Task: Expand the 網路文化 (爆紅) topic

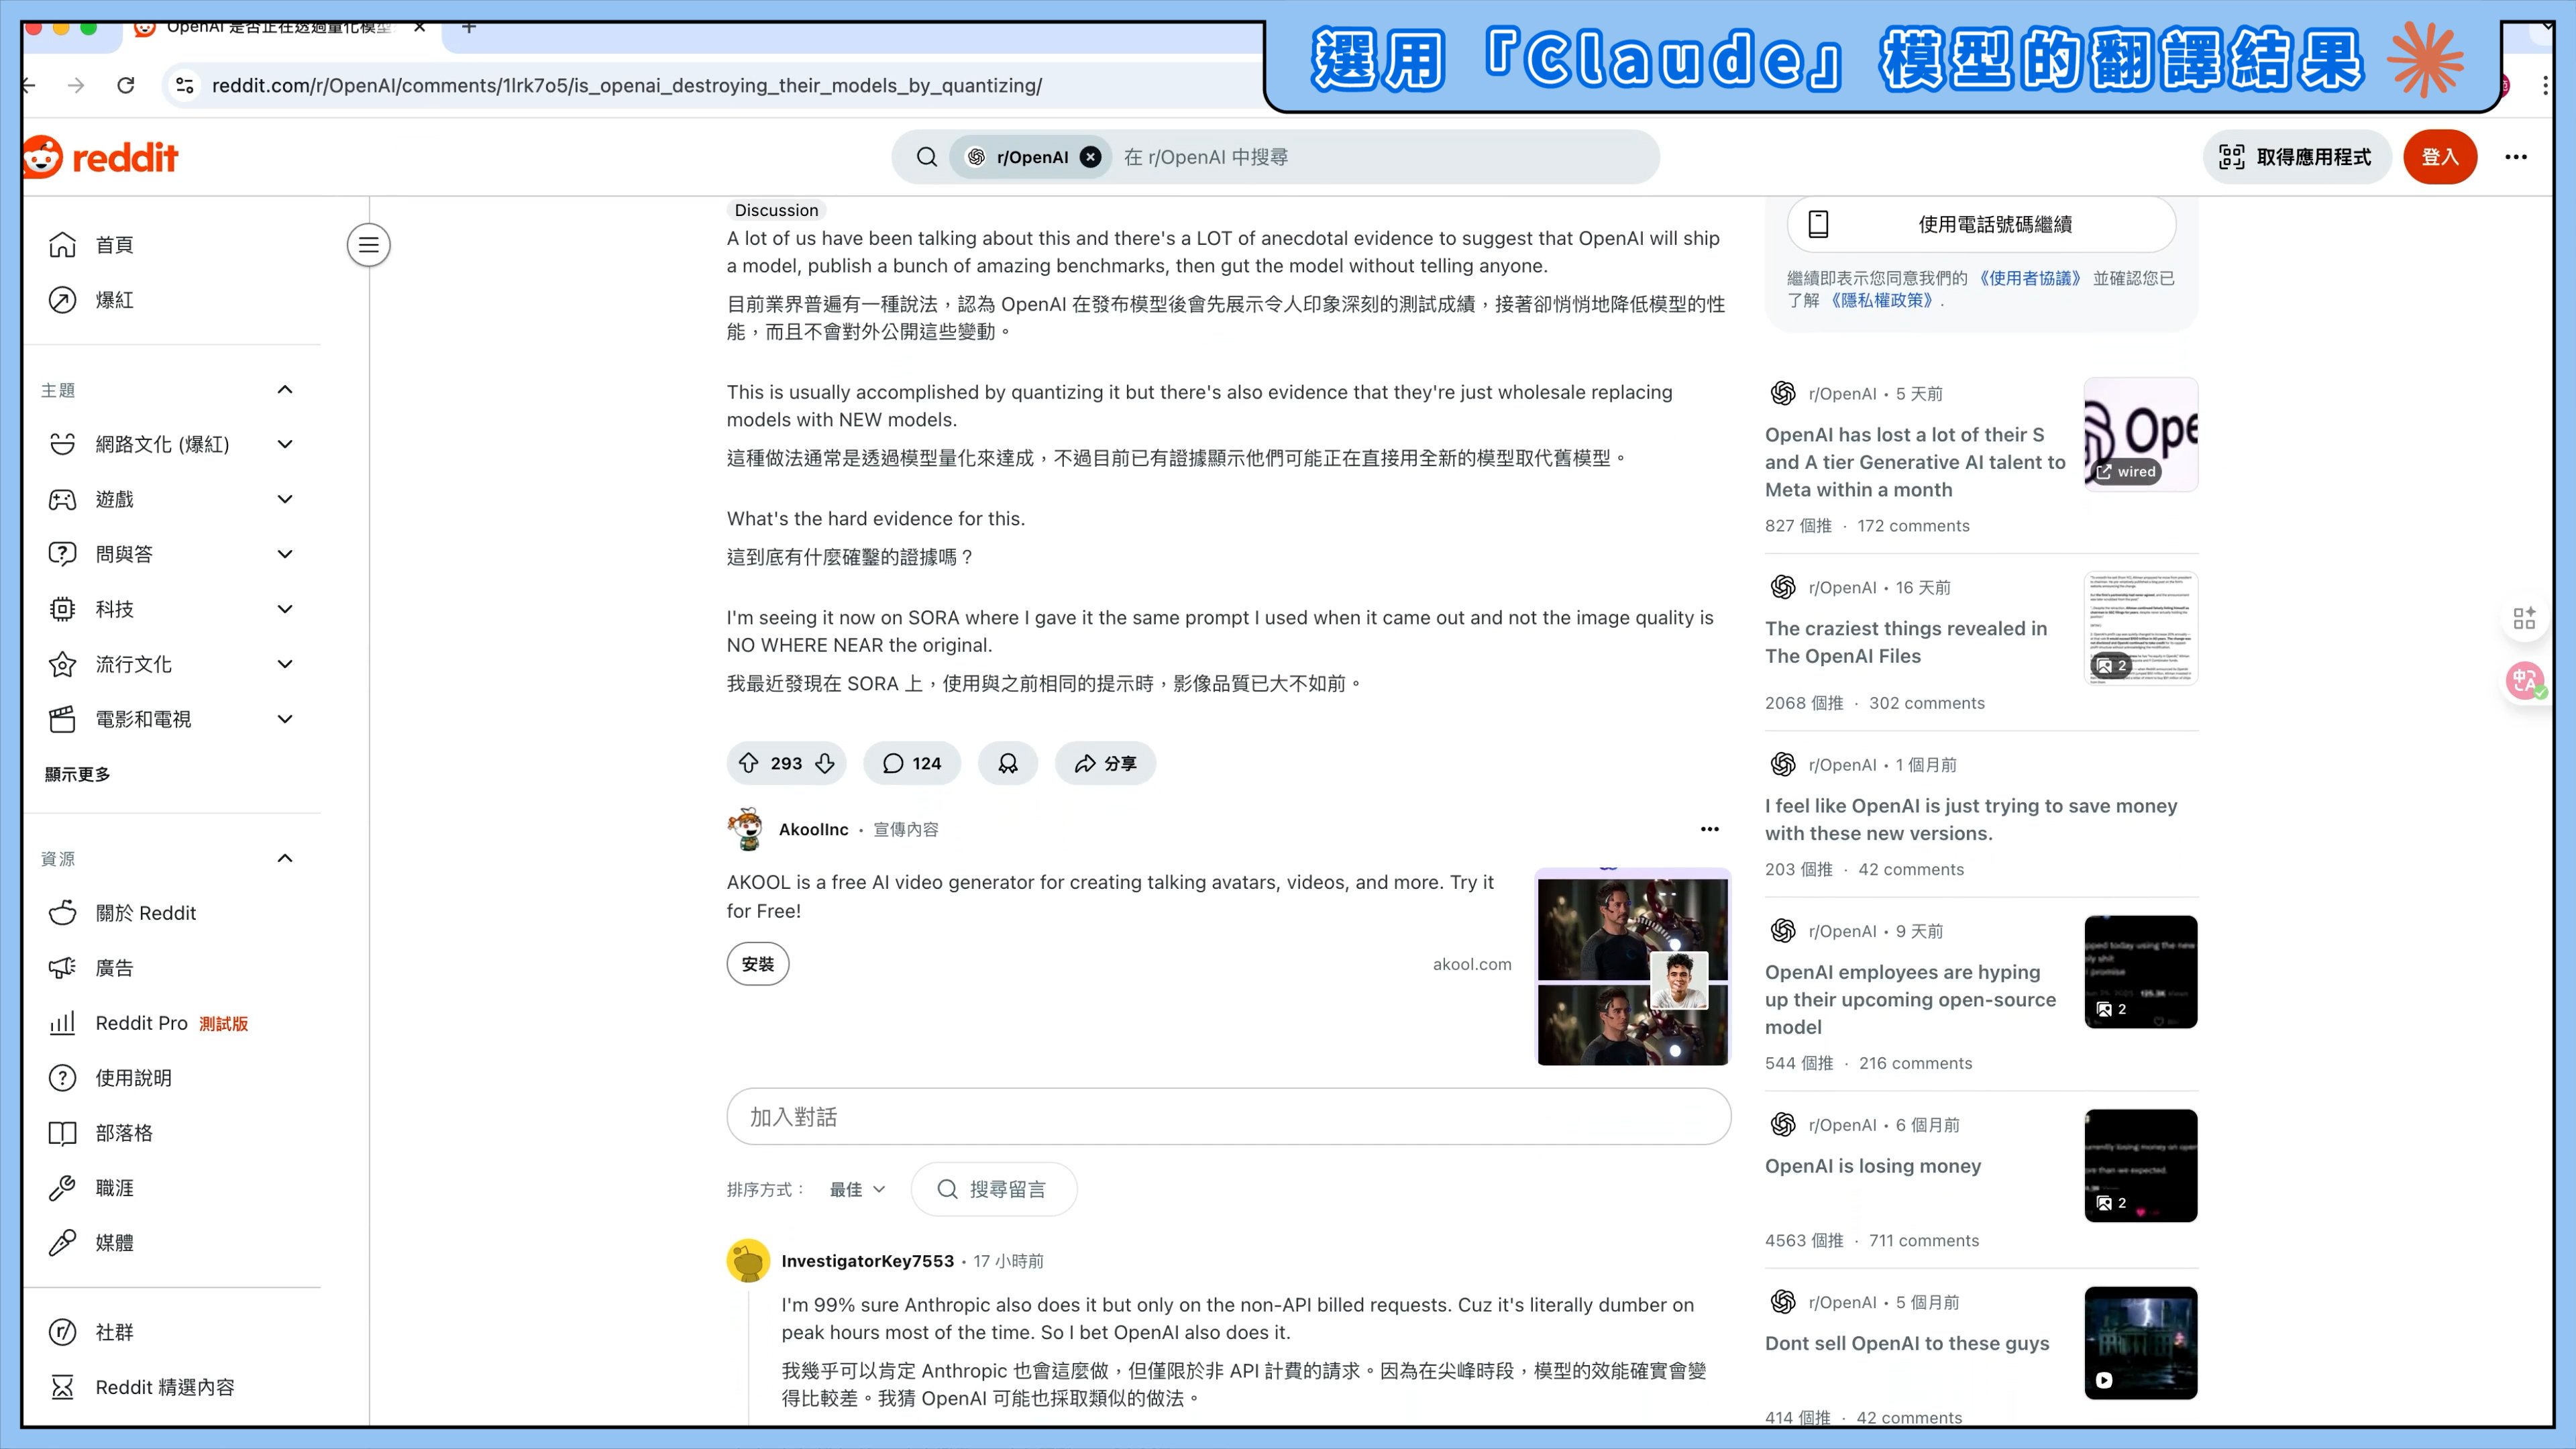Action: pyautogui.click(x=285, y=444)
